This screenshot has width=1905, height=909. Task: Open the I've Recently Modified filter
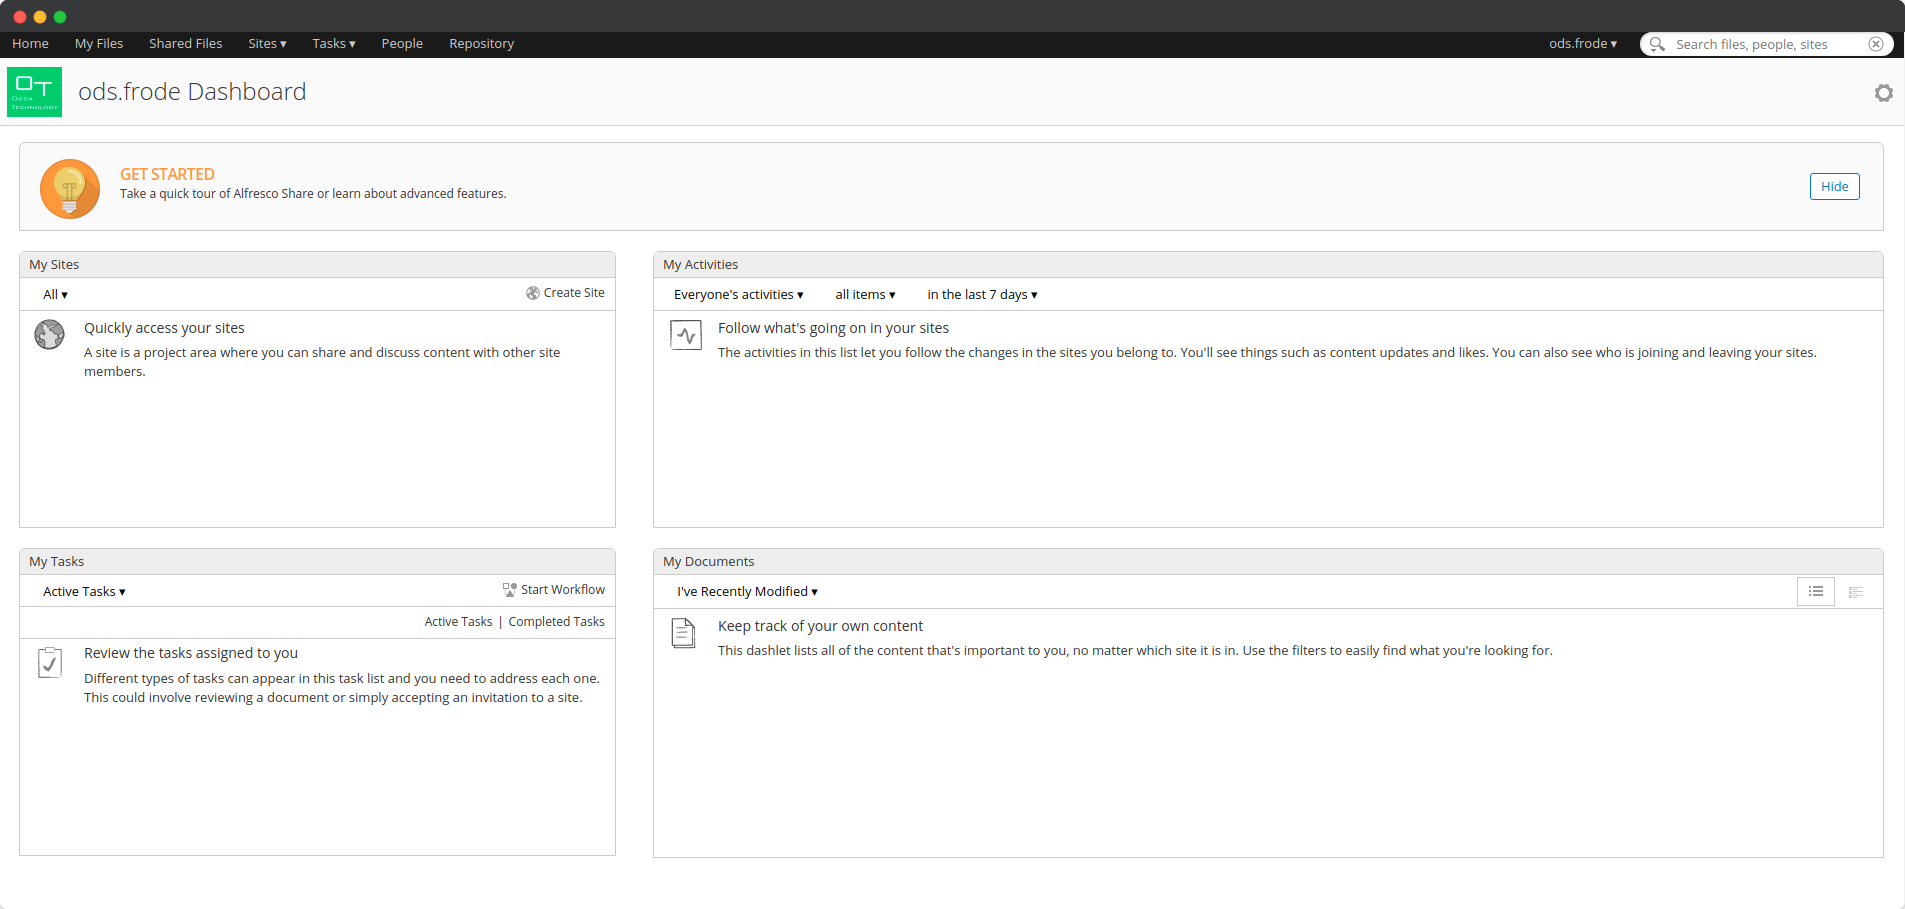point(746,592)
